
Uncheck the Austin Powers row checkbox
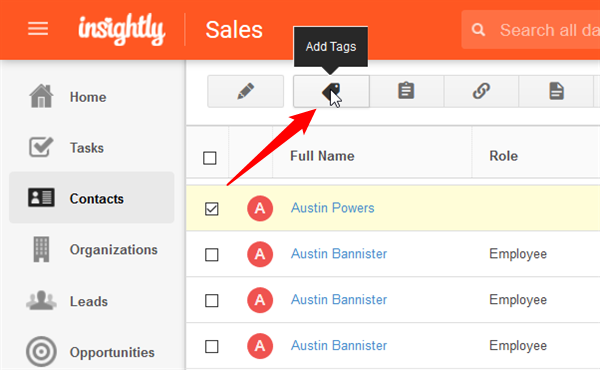point(212,209)
